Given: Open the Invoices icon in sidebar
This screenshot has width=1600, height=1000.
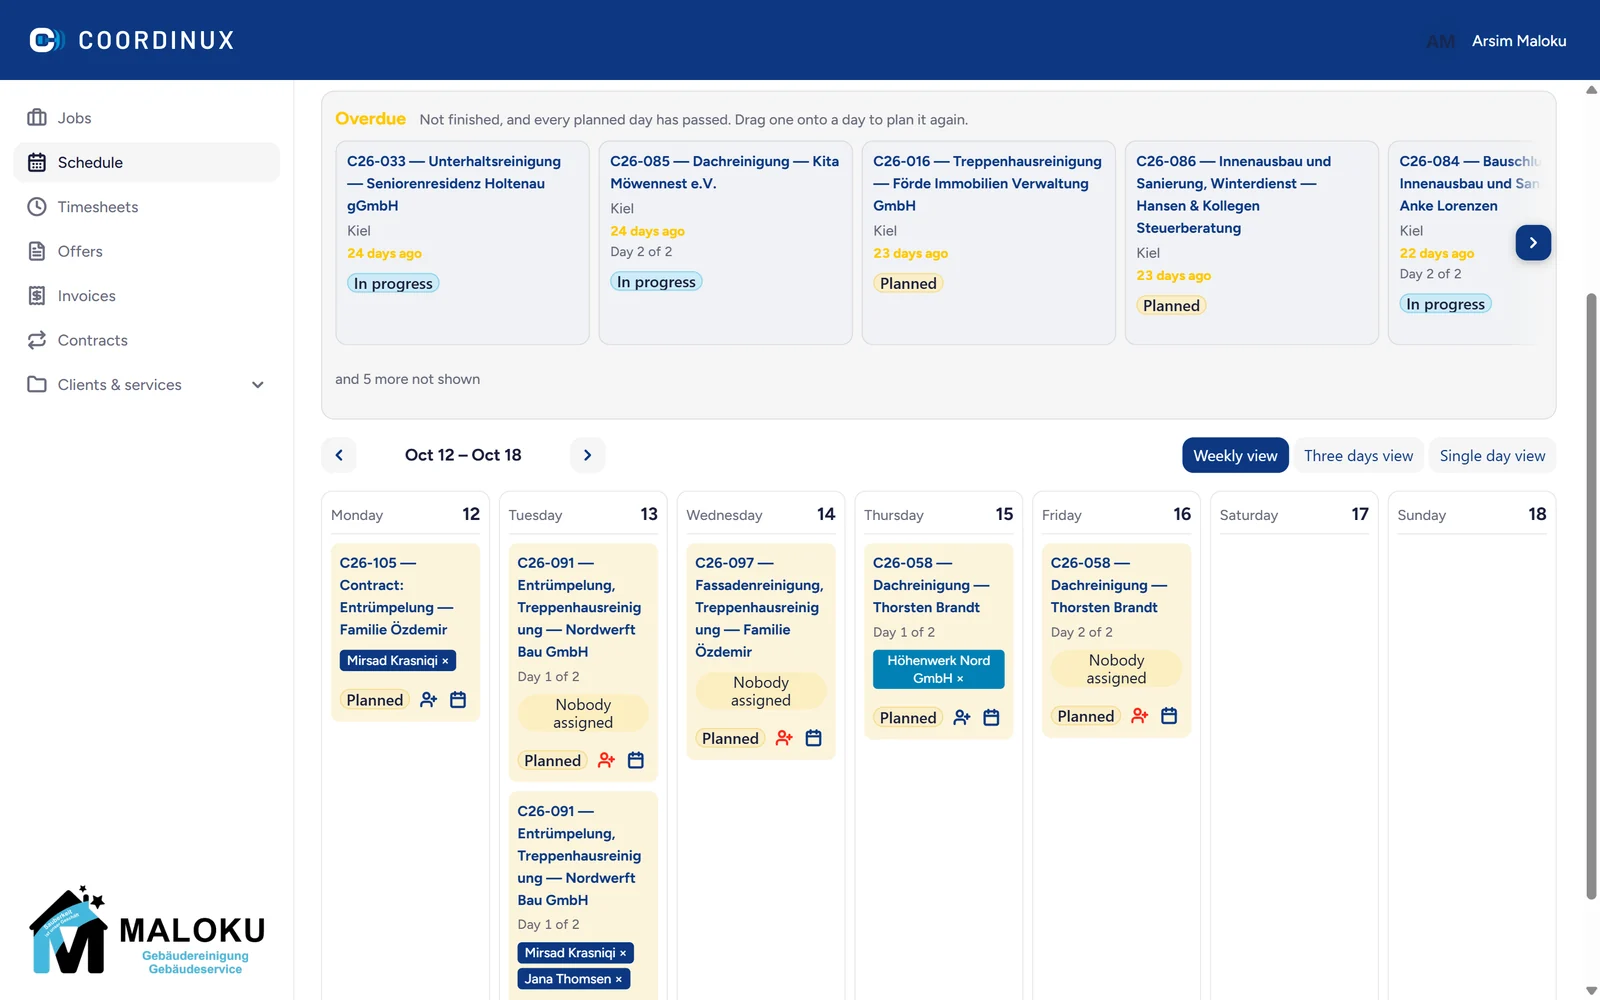Looking at the screenshot, I should 37,296.
